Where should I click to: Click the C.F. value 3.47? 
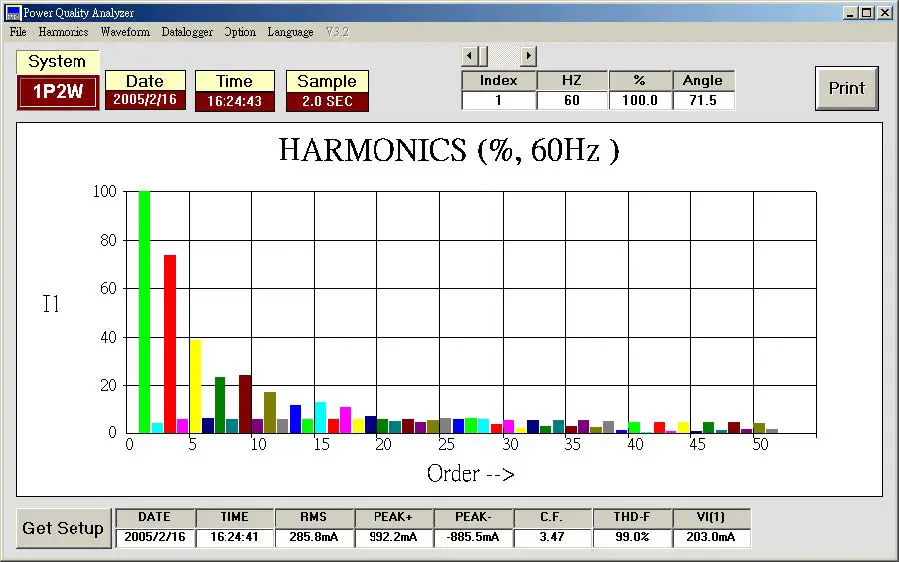(x=552, y=537)
